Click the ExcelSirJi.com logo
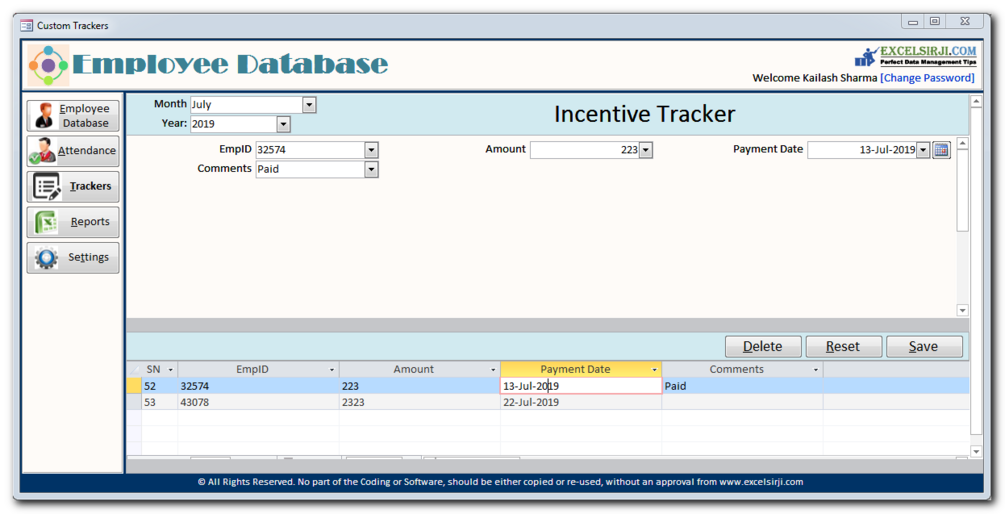 pos(915,56)
